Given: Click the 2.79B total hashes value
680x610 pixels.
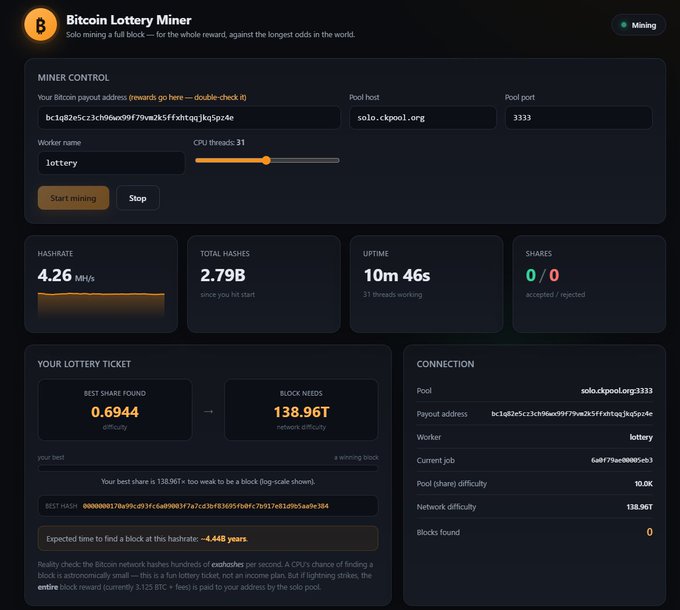Looking at the screenshot, I should (x=223, y=275).
